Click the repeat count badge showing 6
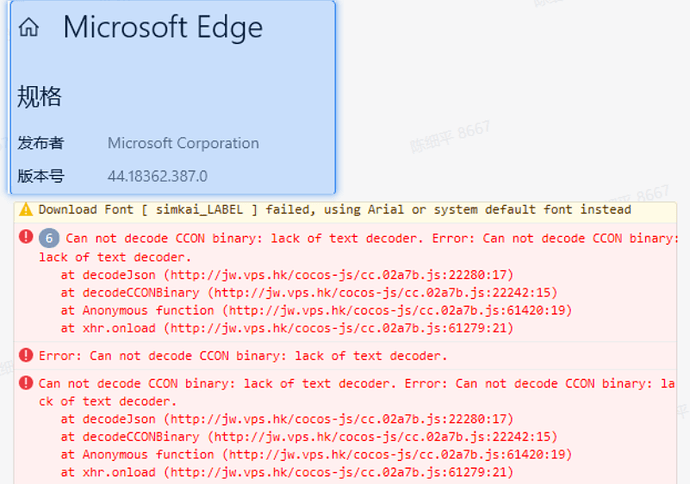This screenshot has width=690, height=484. (49, 238)
